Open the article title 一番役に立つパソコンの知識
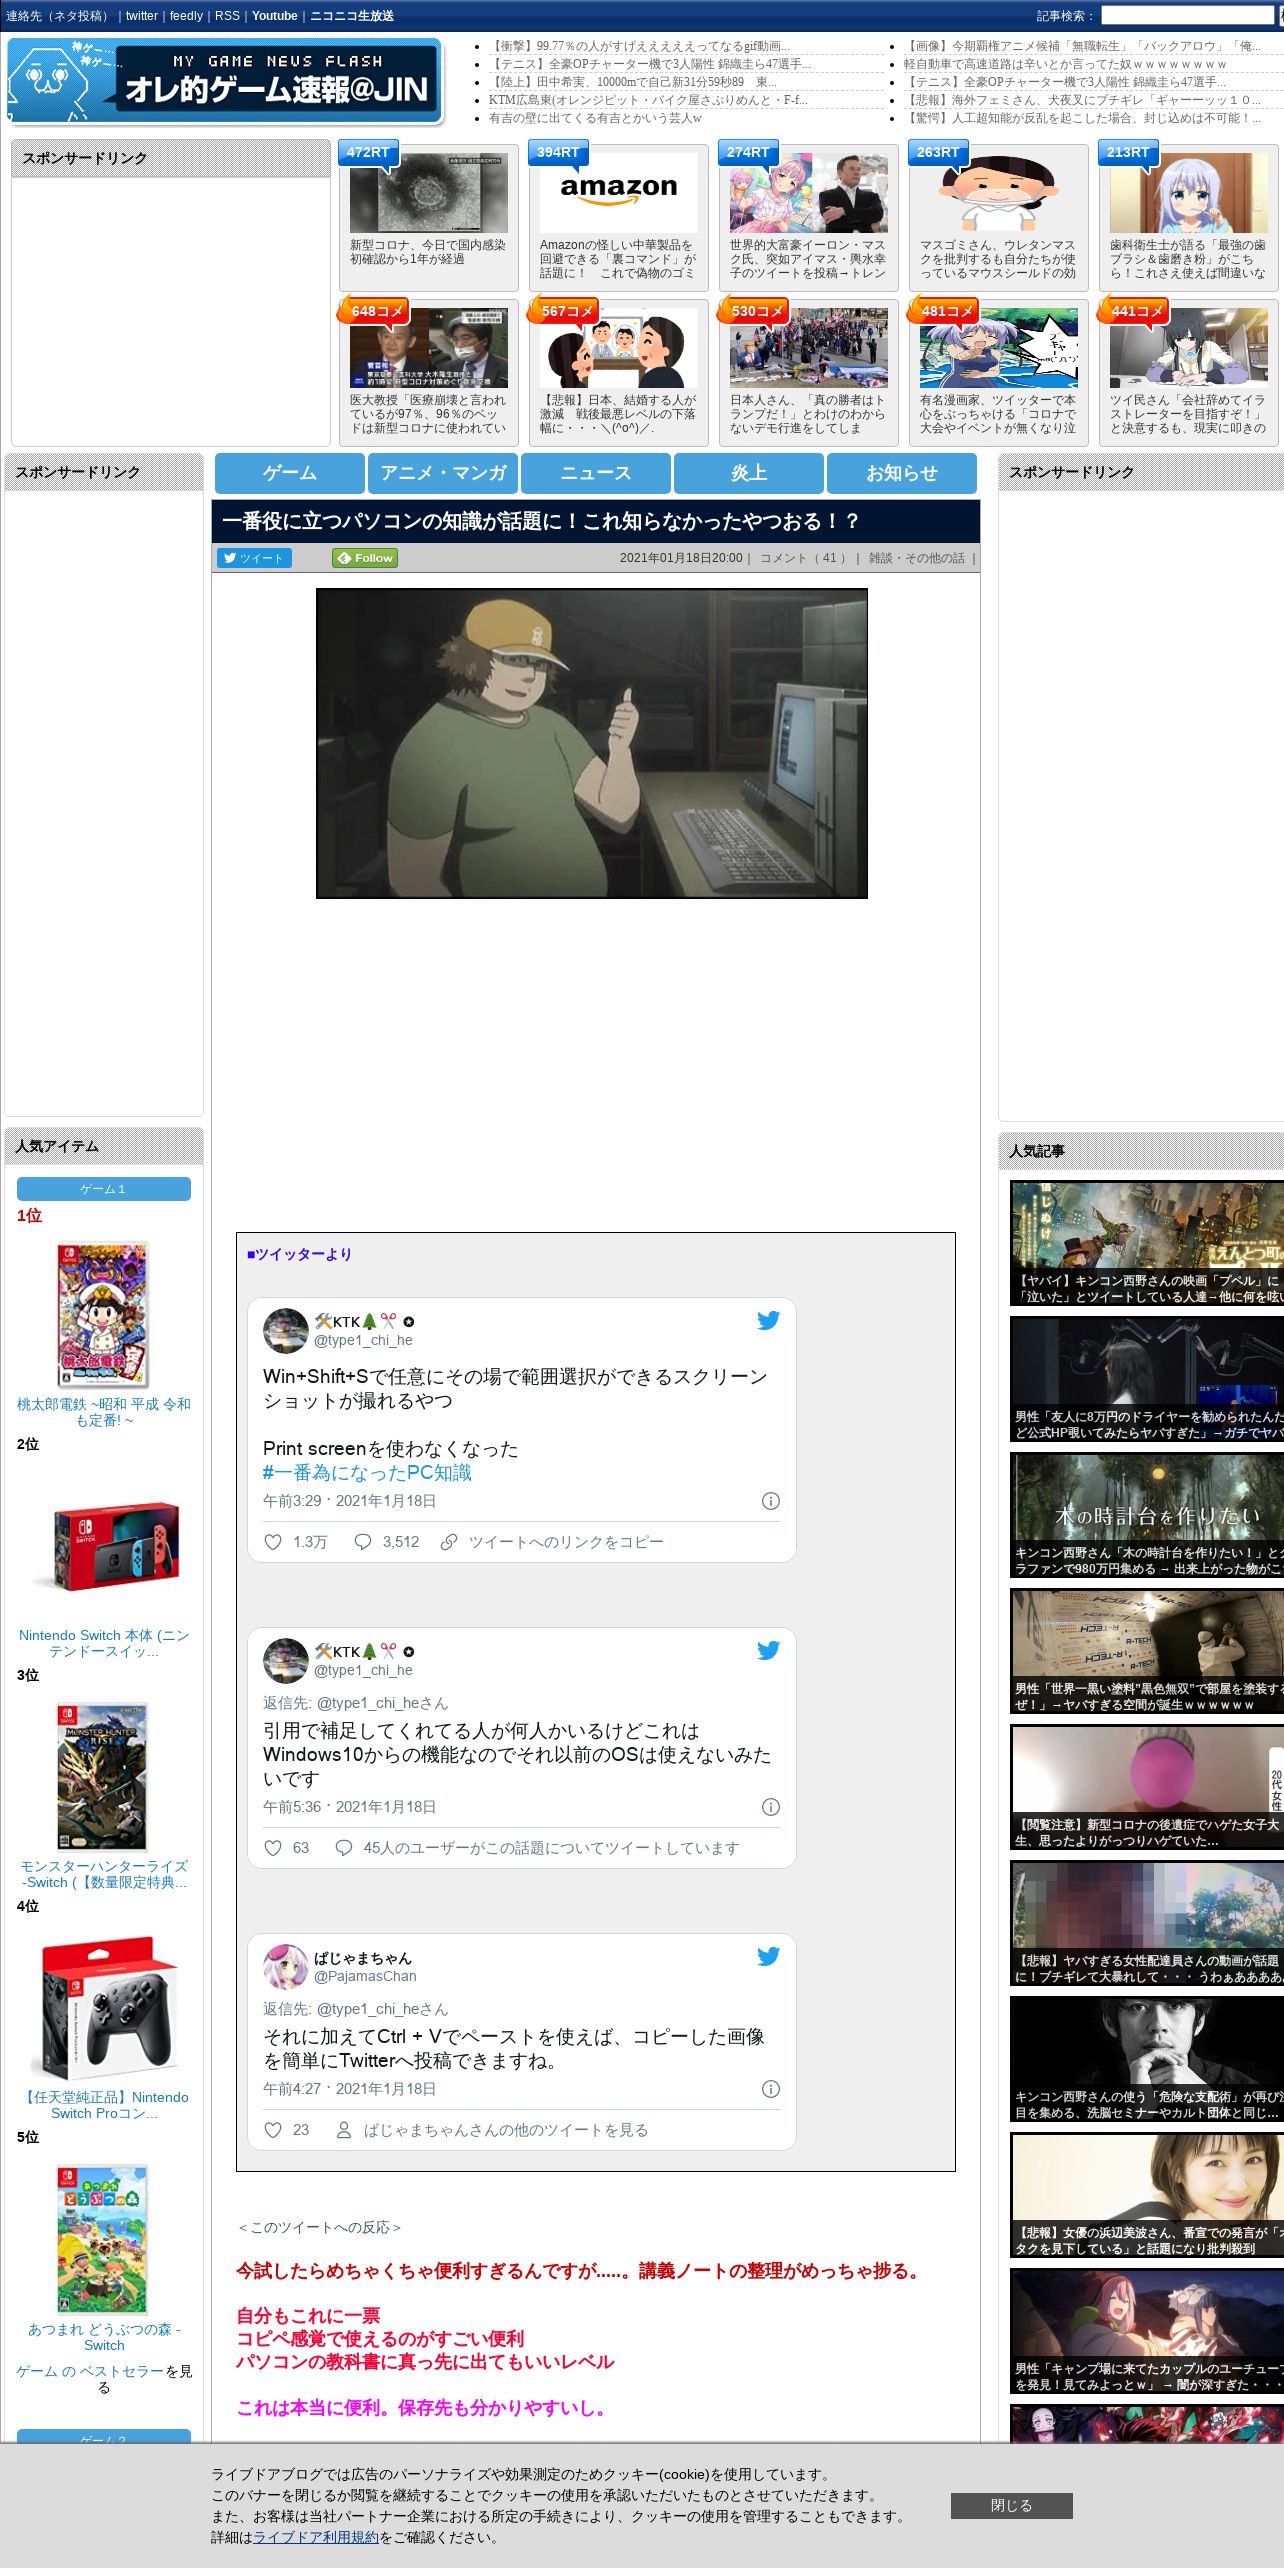 click(x=540, y=521)
